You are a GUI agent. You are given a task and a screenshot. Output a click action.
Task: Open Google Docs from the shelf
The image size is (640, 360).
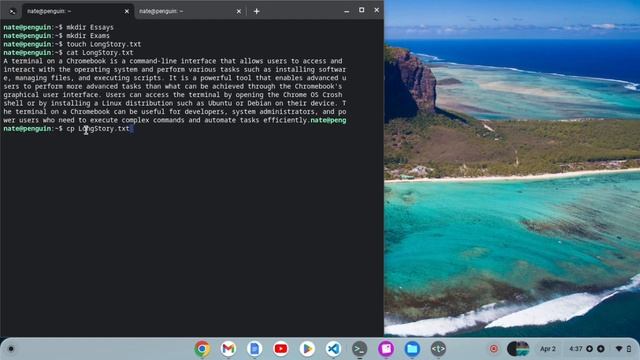click(254, 349)
